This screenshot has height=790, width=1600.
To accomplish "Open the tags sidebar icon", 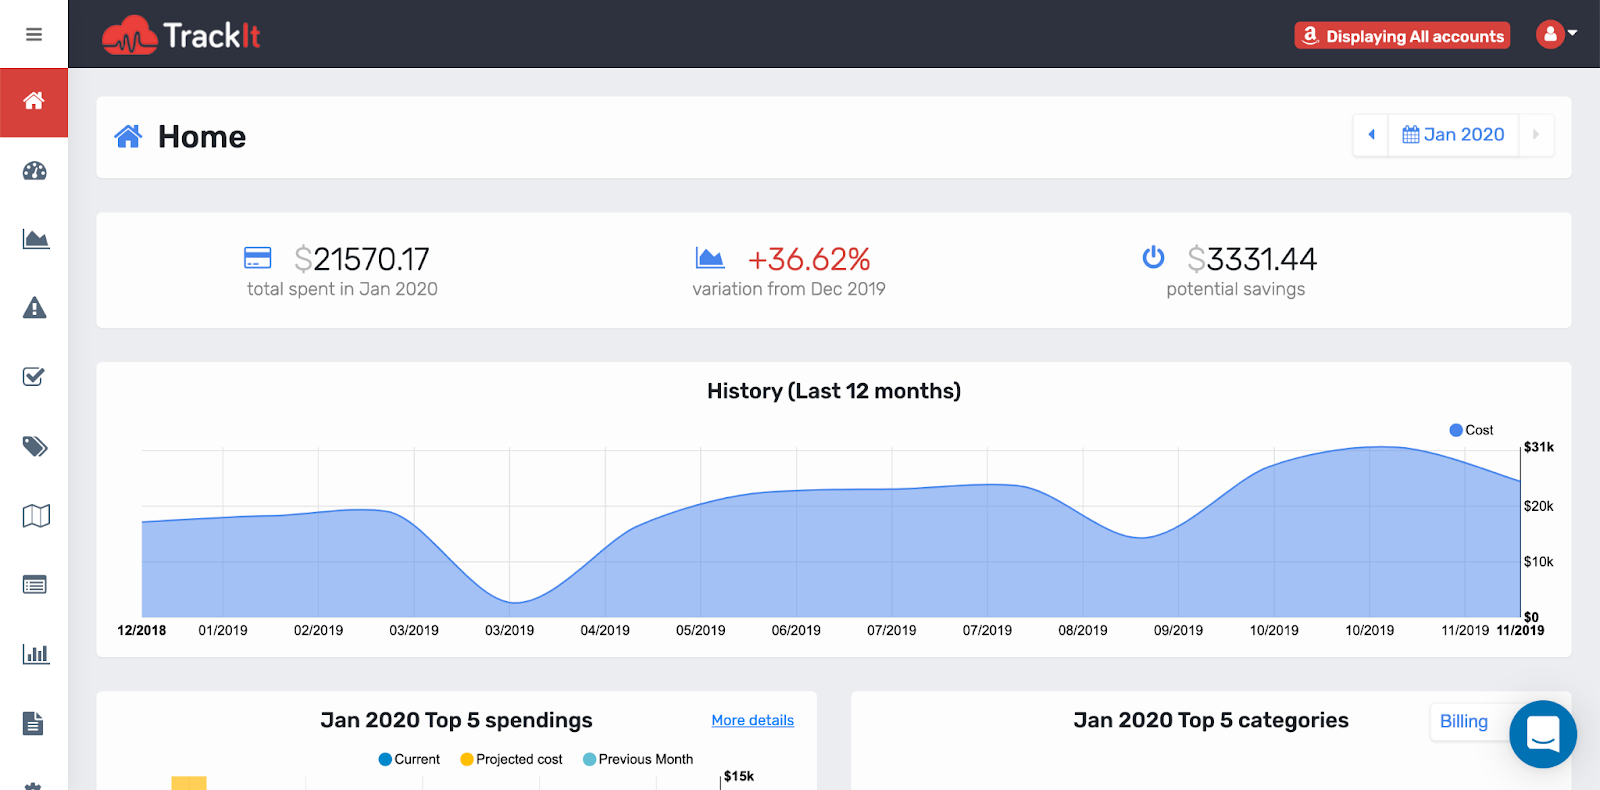I will [35, 446].
